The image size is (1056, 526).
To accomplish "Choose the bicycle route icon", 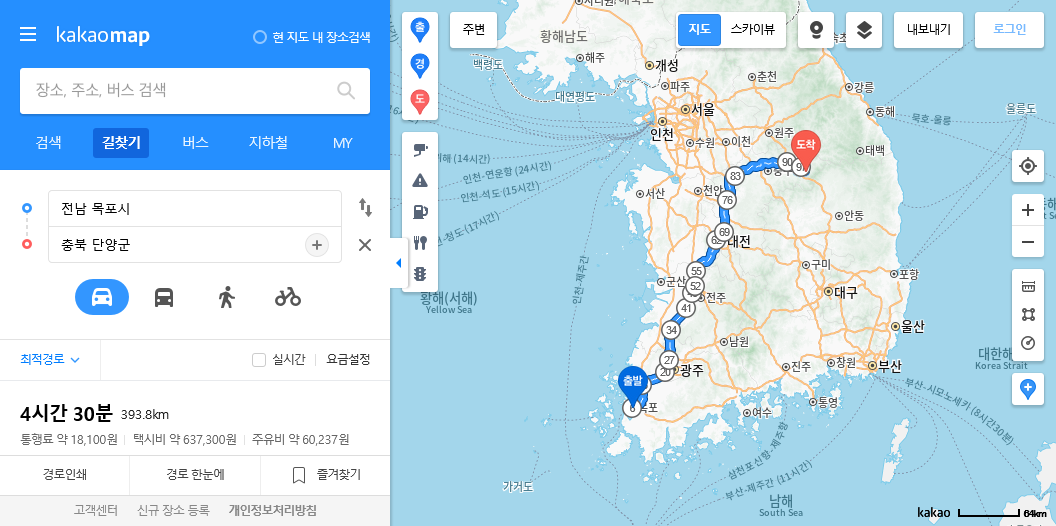I will (288, 297).
